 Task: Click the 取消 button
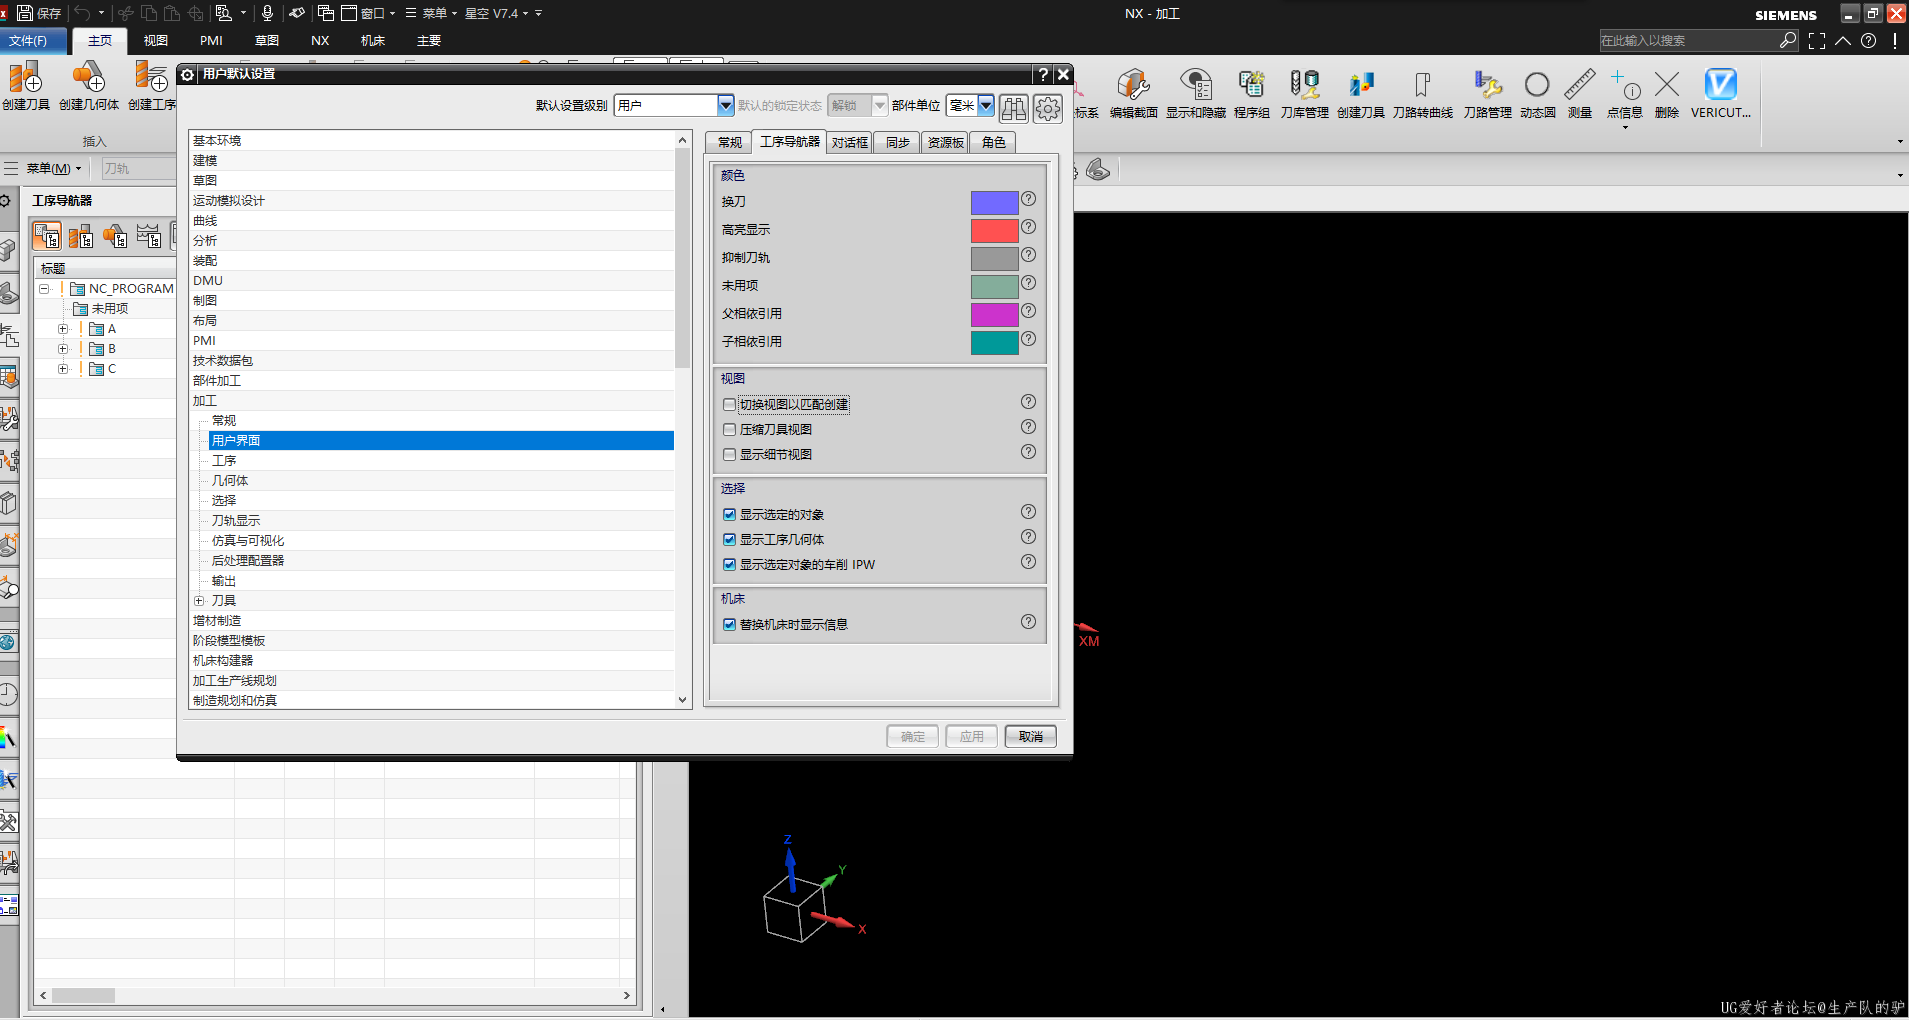[1031, 737]
